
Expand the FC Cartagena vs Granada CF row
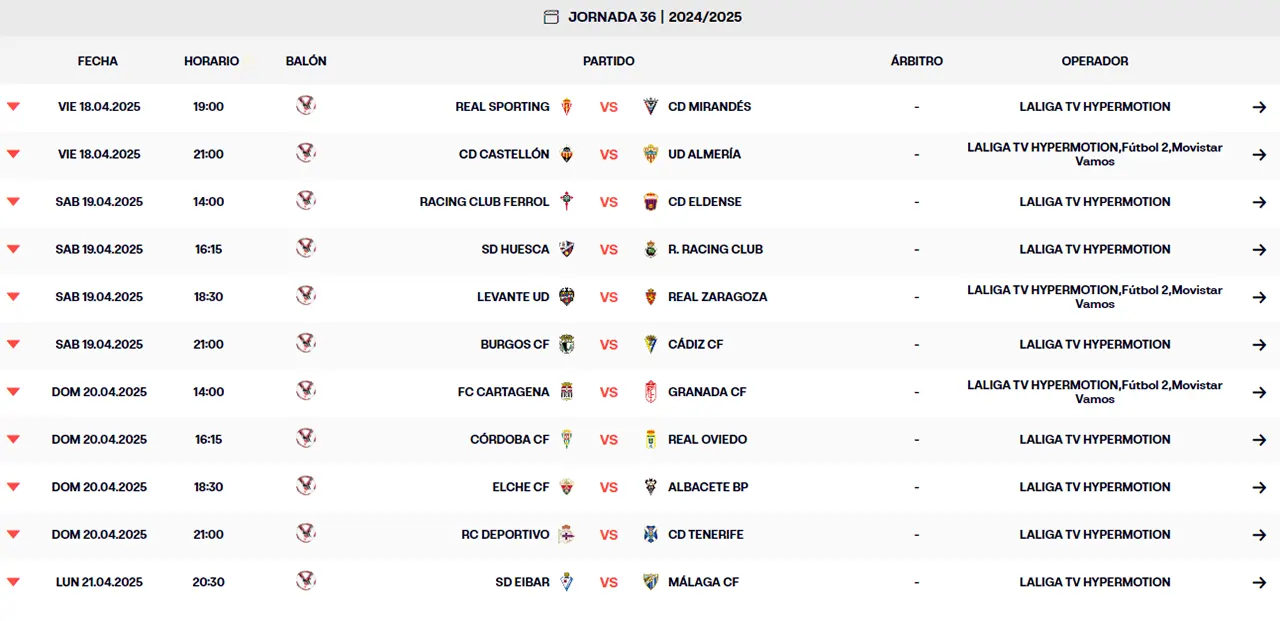click(13, 392)
